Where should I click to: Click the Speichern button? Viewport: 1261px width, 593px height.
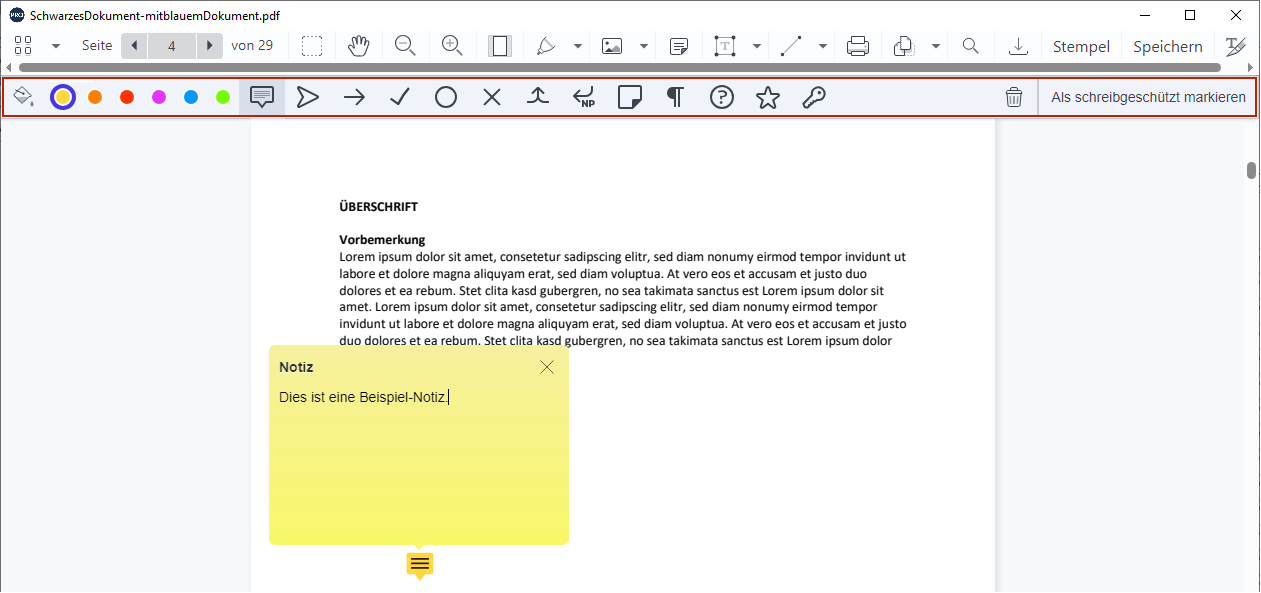click(1168, 46)
